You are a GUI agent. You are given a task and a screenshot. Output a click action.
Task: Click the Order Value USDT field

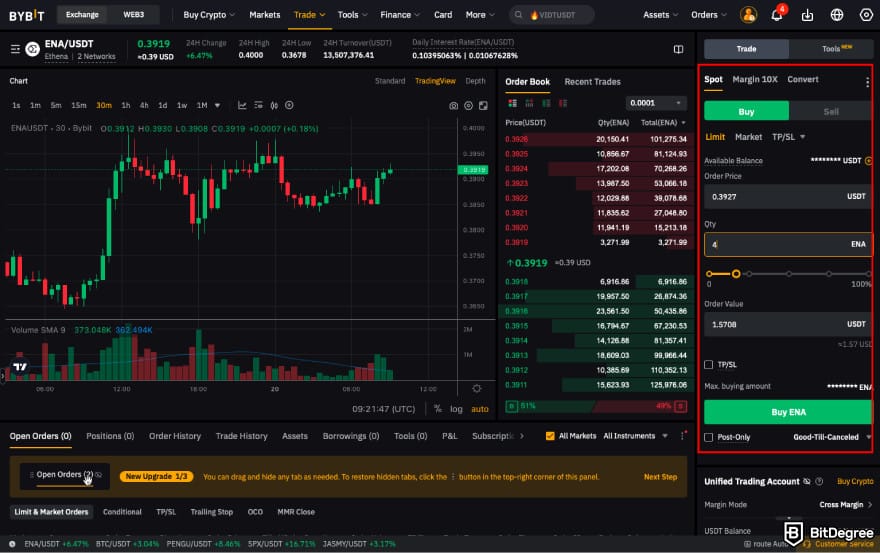click(x=788, y=325)
